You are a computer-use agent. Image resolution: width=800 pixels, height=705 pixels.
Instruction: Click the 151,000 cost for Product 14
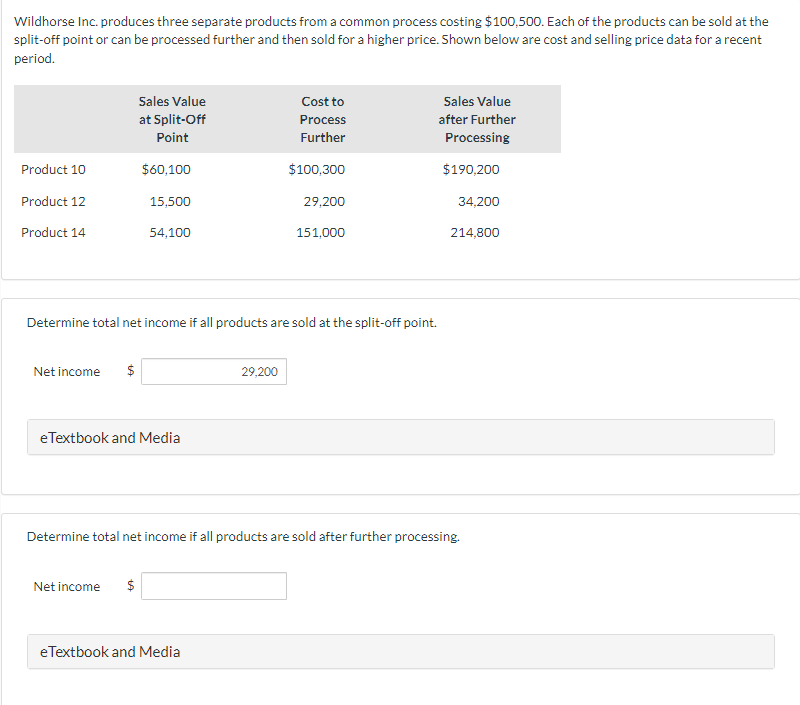coord(320,232)
